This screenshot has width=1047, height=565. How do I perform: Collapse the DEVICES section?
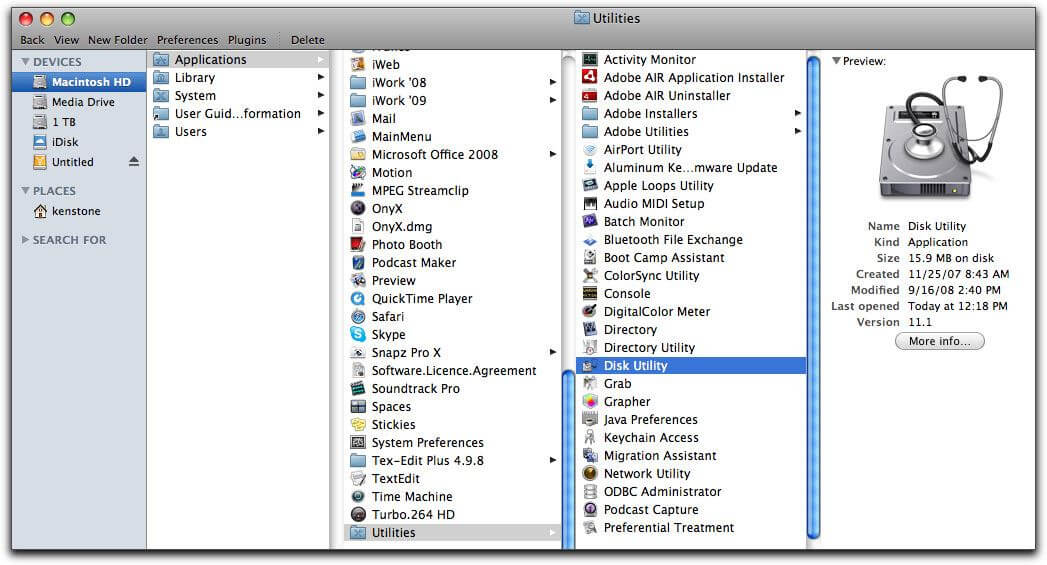click(25, 62)
